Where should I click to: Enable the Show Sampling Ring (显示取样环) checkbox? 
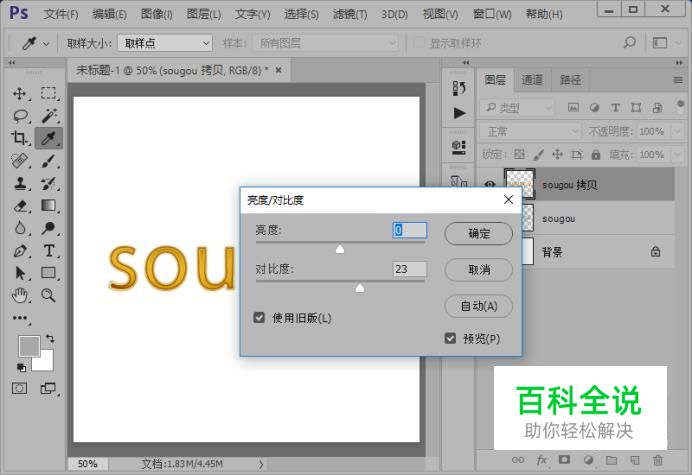(418, 43)
